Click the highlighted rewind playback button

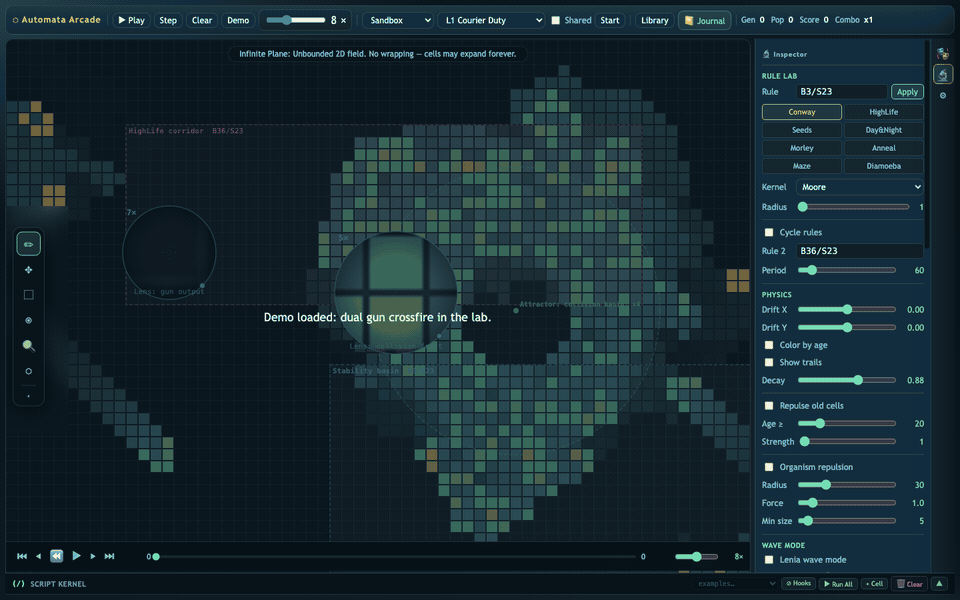pos(56,556)
